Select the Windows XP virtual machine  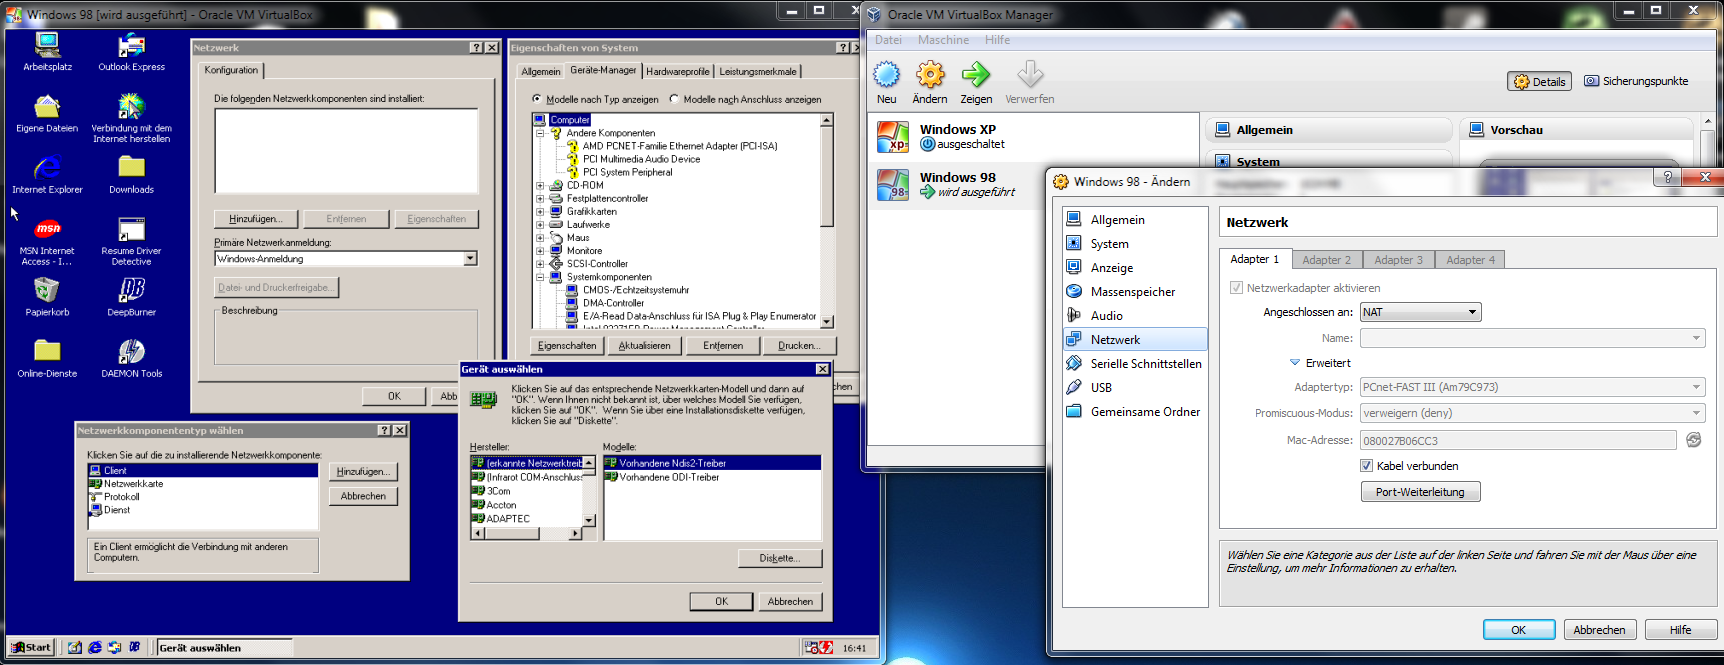click(1032, 136)
